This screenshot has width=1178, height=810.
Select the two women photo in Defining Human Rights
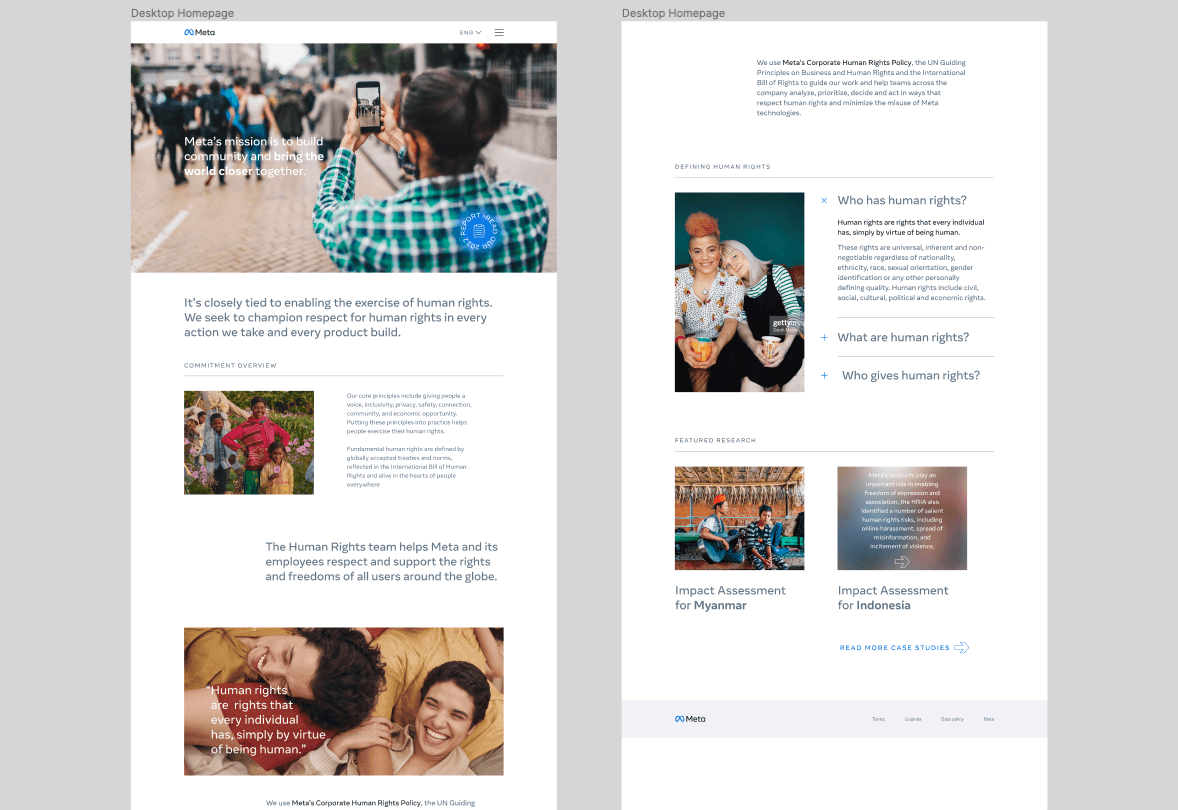click(x=739, y=292)
